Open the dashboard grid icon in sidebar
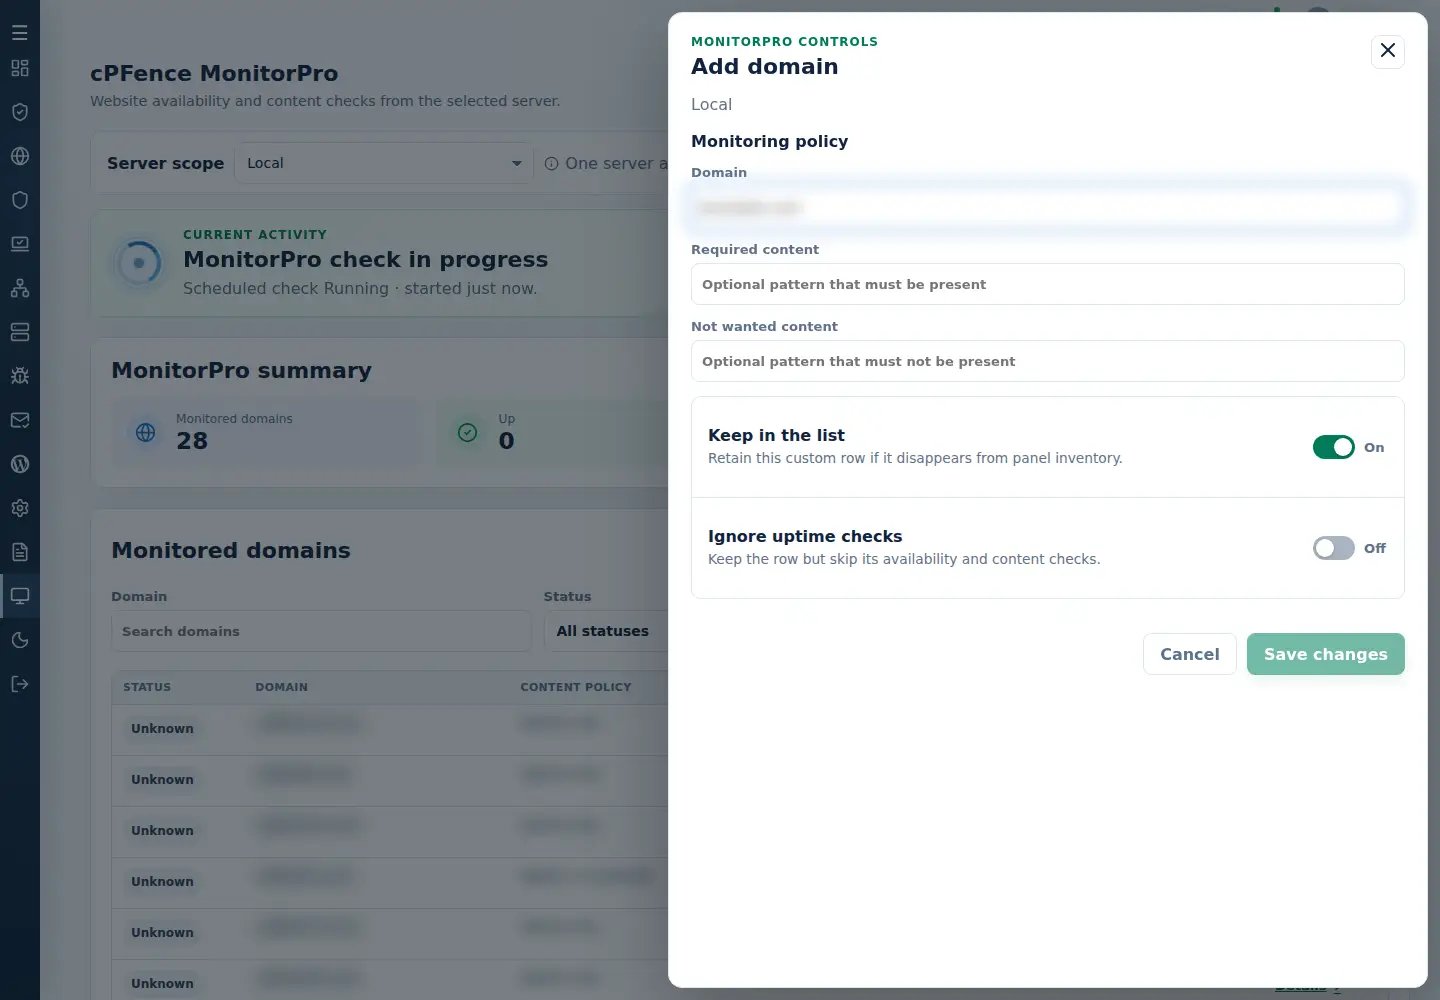This screenshot has width=1440, height=1000. point(20,68)
